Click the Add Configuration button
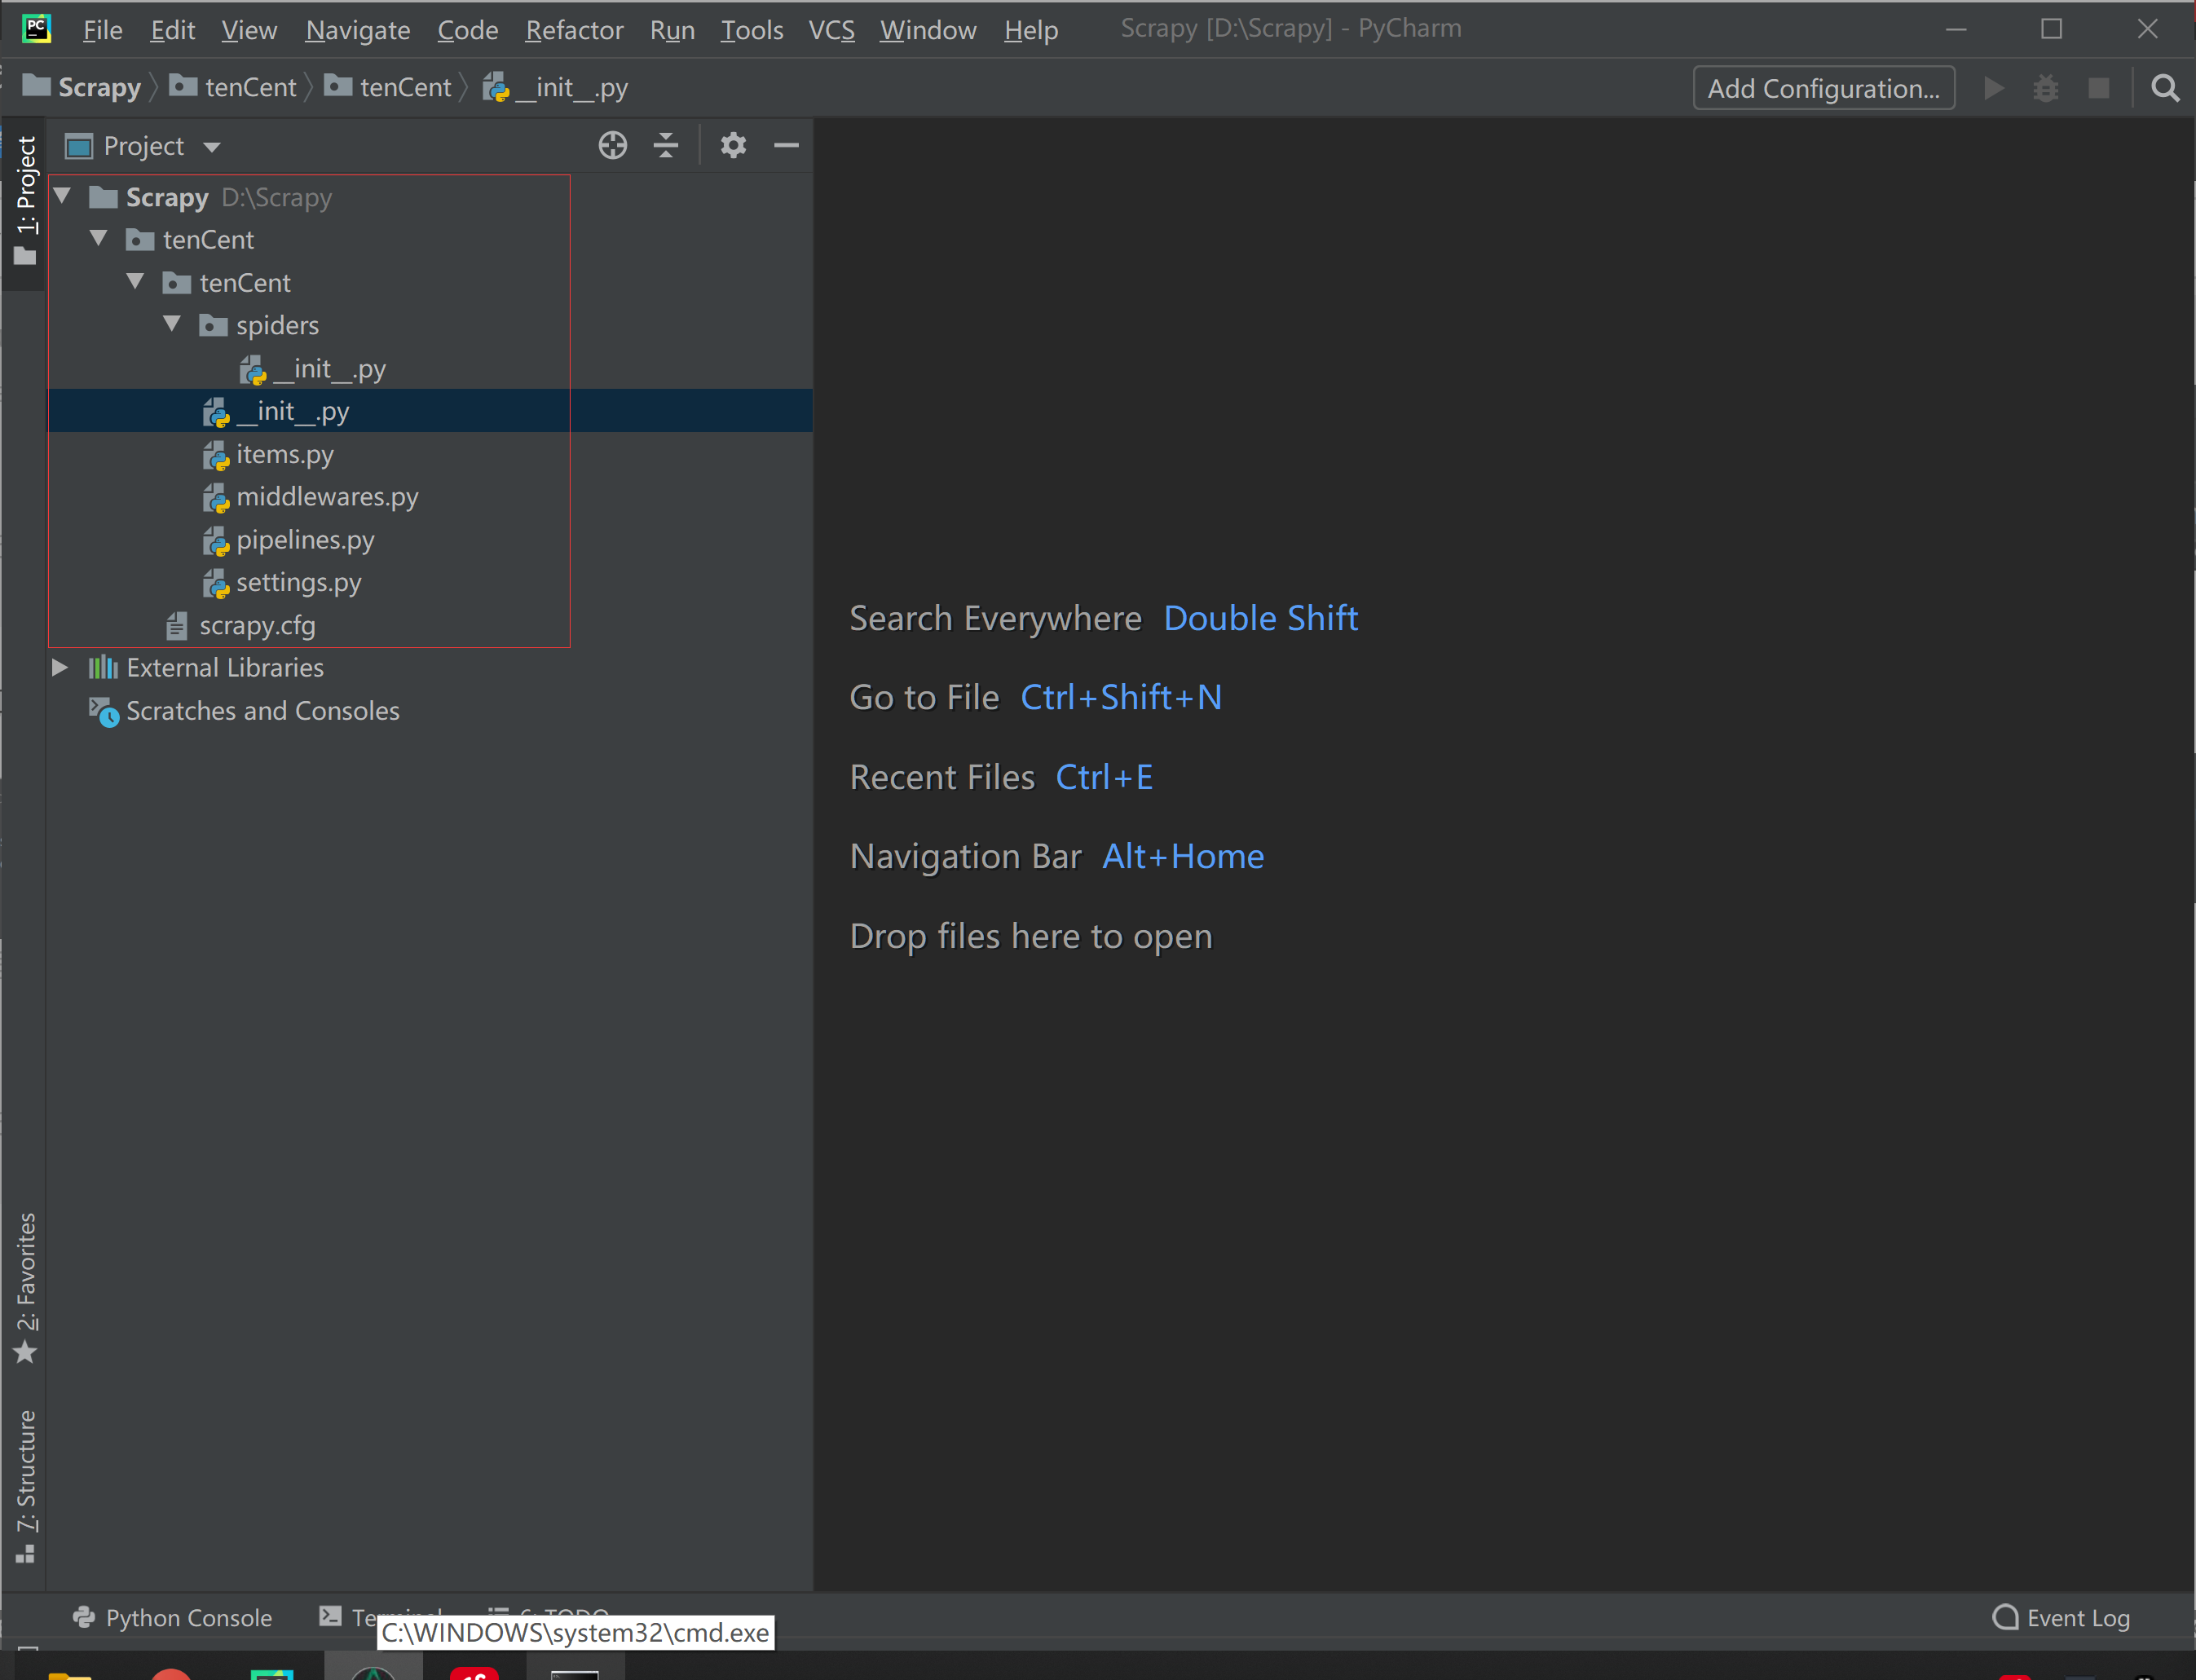 pyautogui.click(x=1823, y=88)
